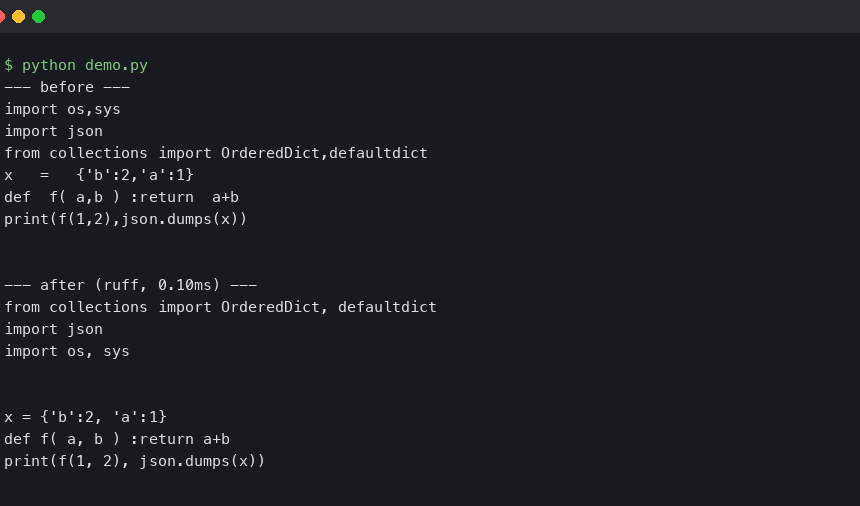Viewport: 860px width, 506px height.
Task: Minimize the terminal with the yellow button
Action: (18, 16)
